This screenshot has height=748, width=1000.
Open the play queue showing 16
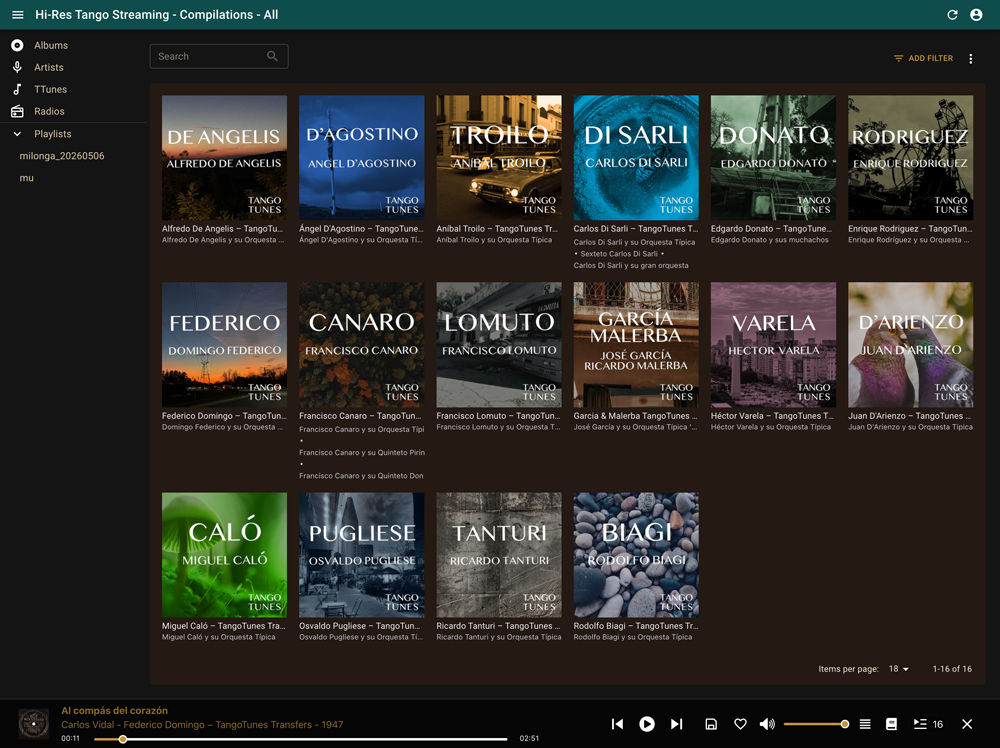click(928, 724)
